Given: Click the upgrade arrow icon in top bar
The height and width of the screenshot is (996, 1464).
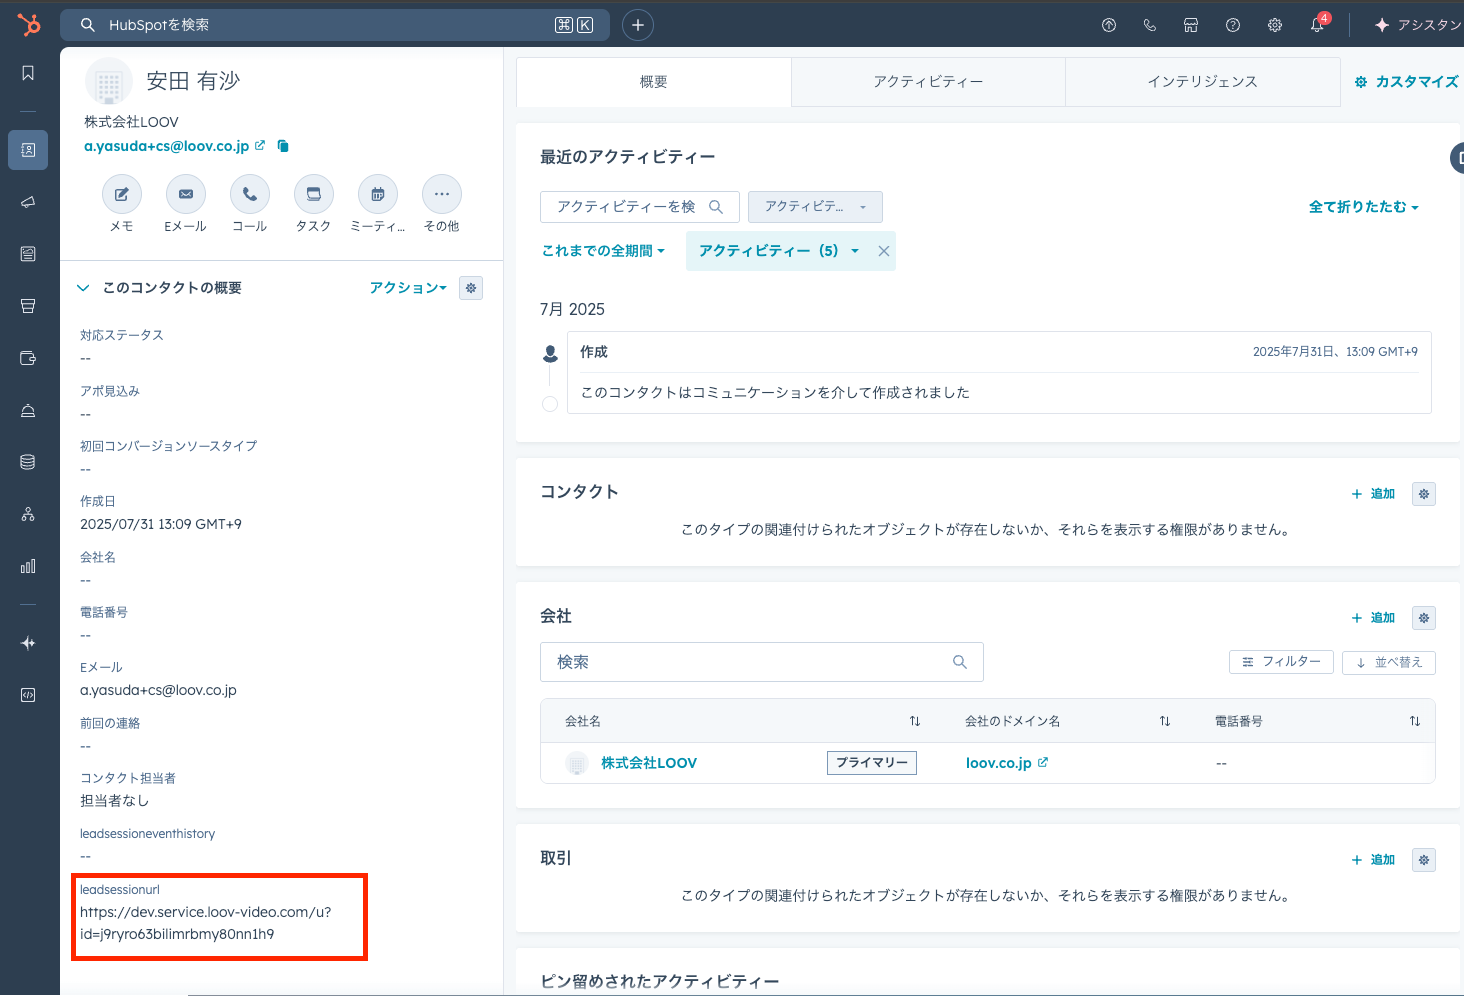Looking at the screenshot, I should click(1109, 25).
